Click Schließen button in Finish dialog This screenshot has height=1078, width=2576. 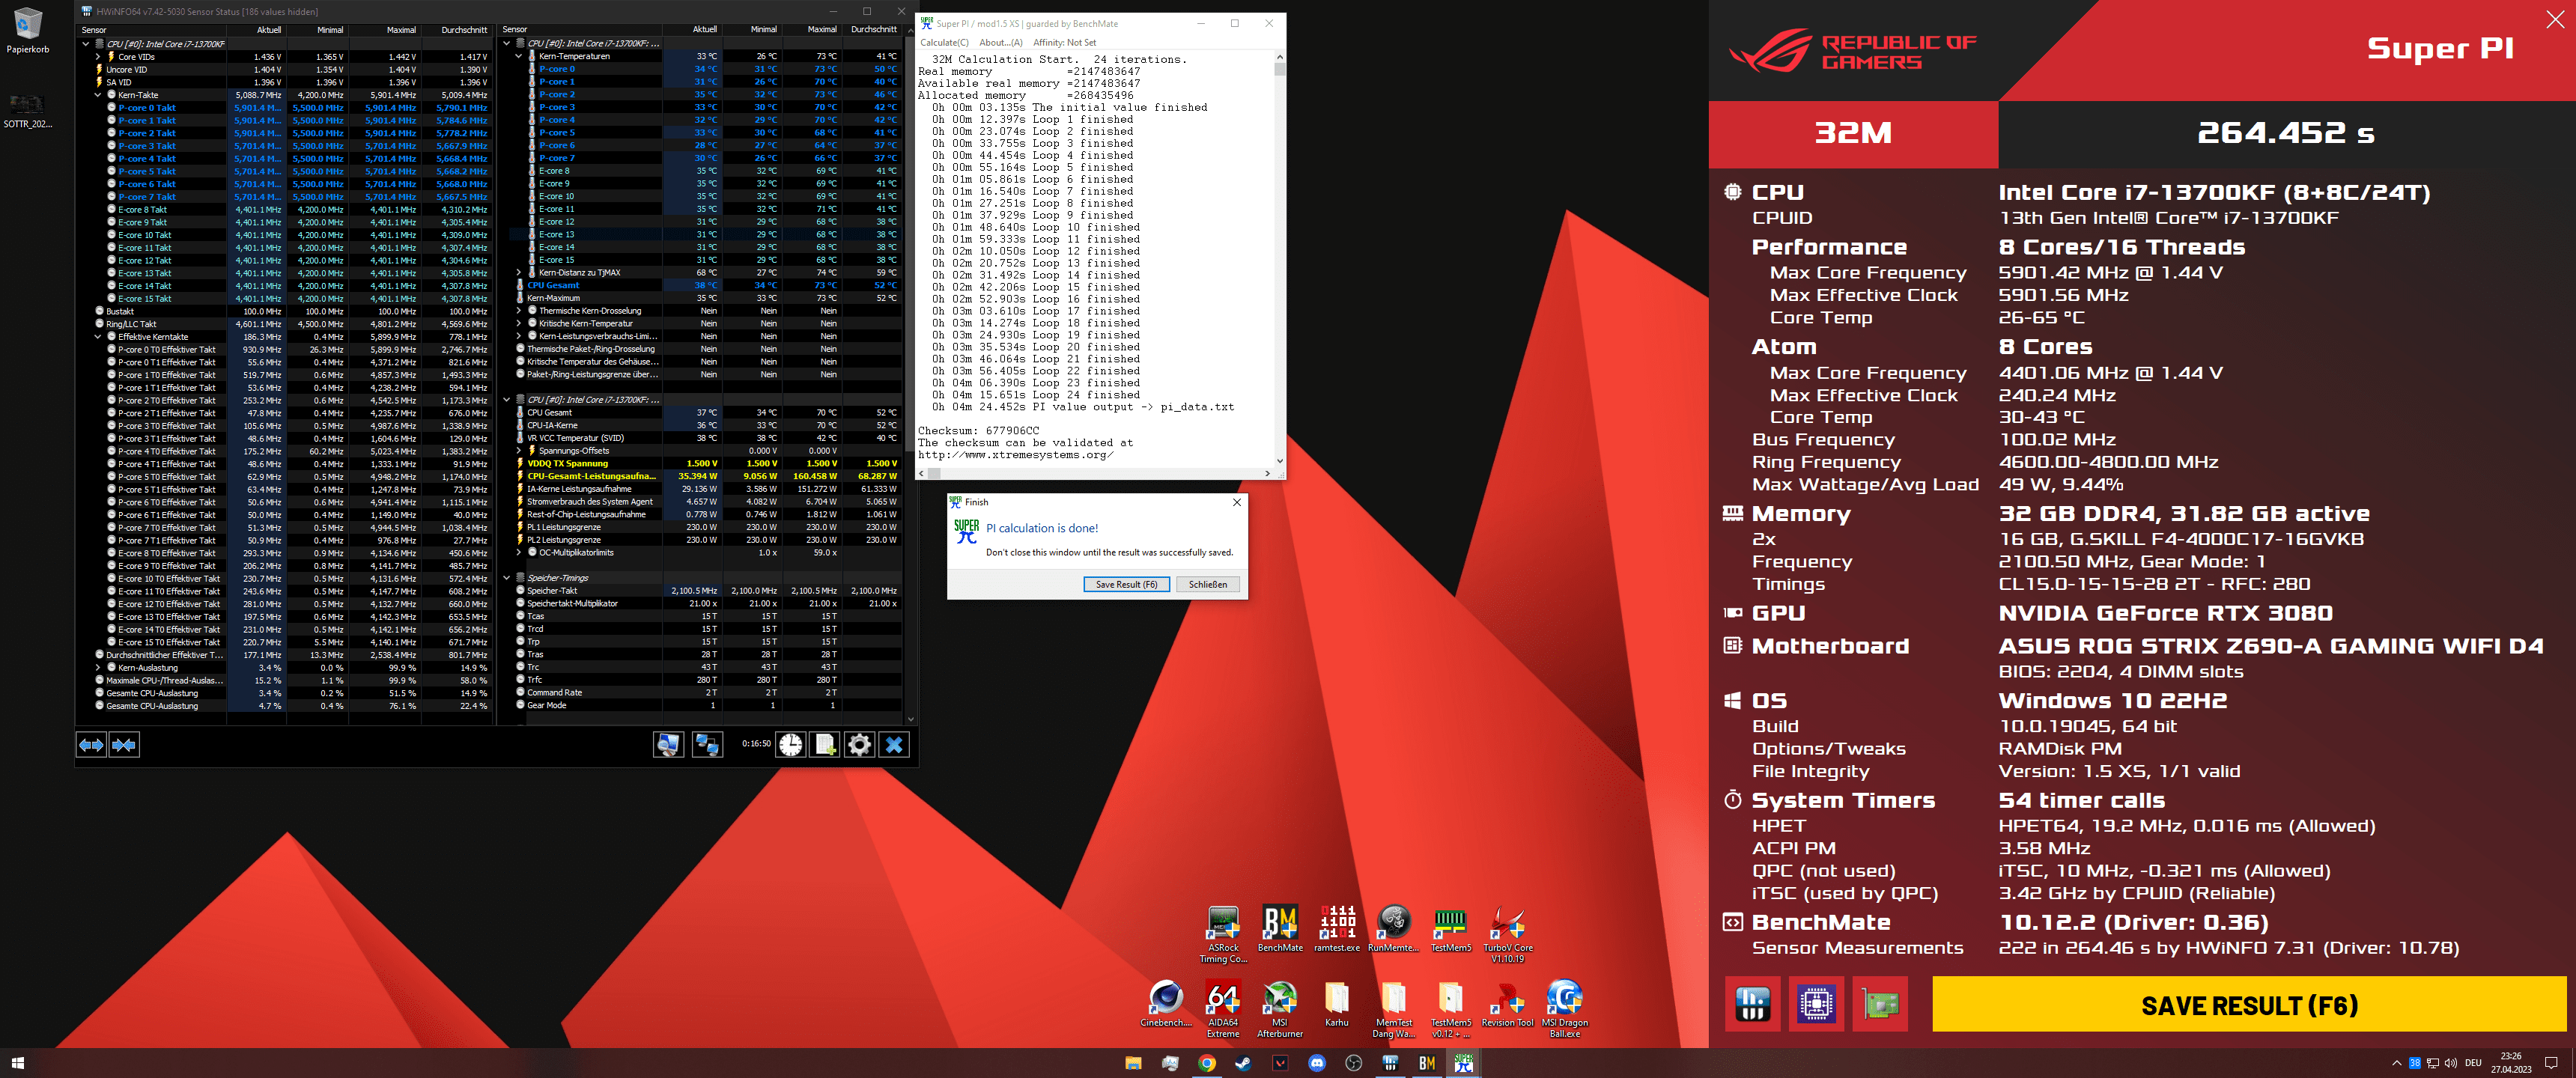tap(1208, 584)
